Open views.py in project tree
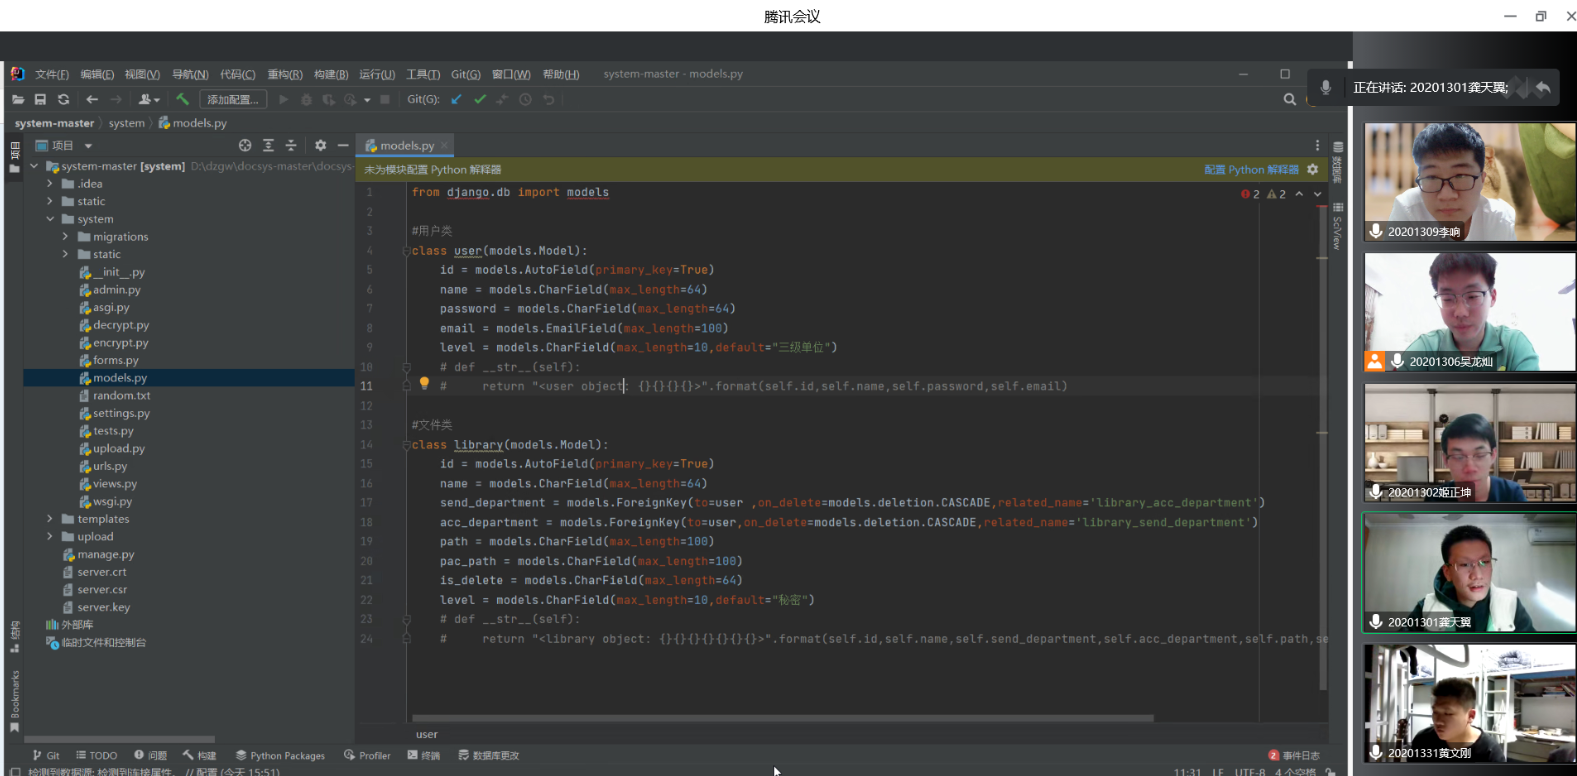This screenshot has width=1577, height=776. click(x=114, y=484)
